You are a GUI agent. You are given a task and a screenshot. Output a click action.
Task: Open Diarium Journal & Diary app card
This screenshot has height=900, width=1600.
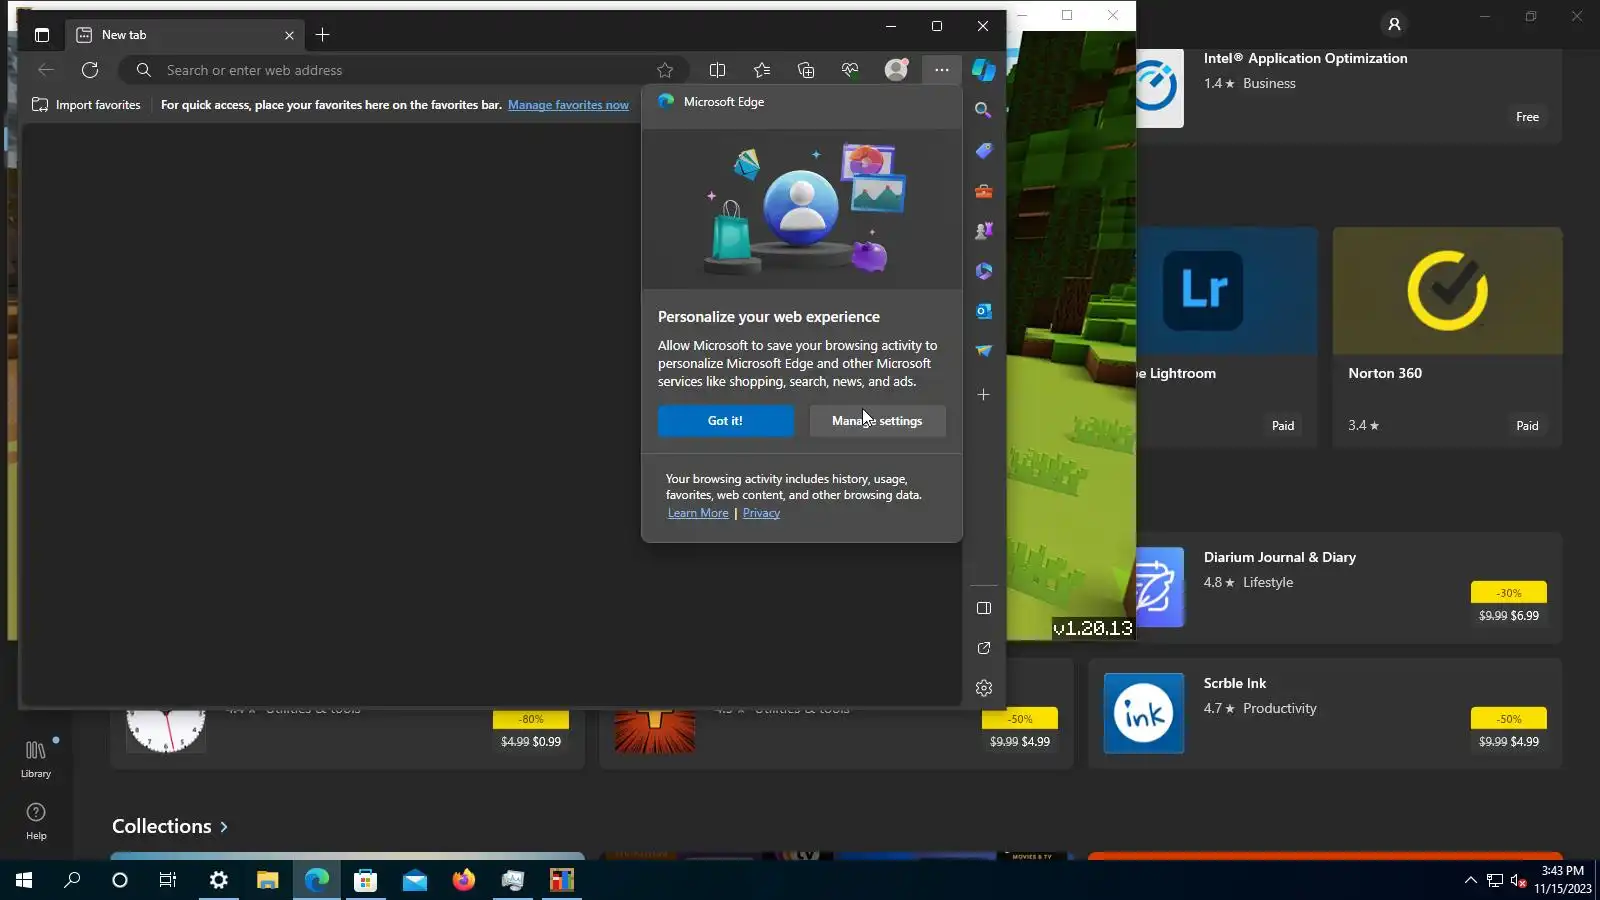[1349, 587]
